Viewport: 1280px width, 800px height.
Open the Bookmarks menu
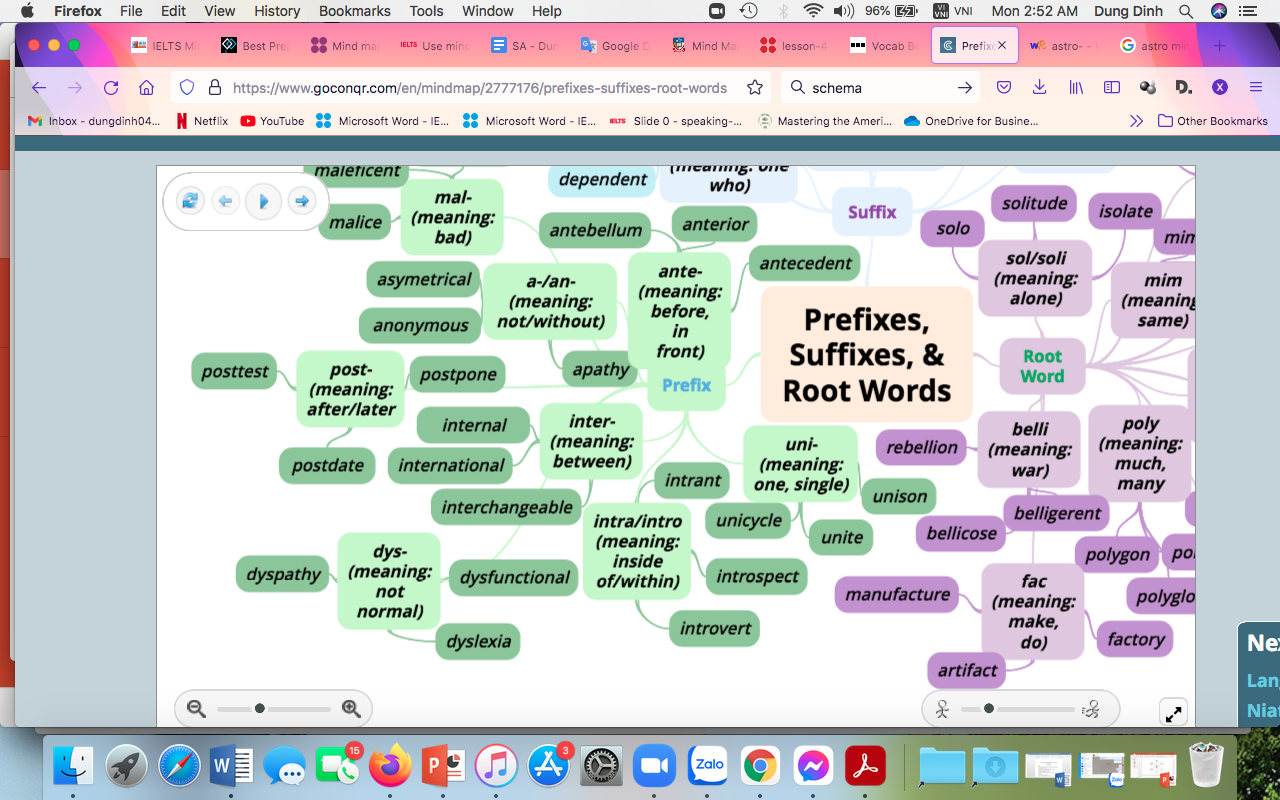pos(355,11)
